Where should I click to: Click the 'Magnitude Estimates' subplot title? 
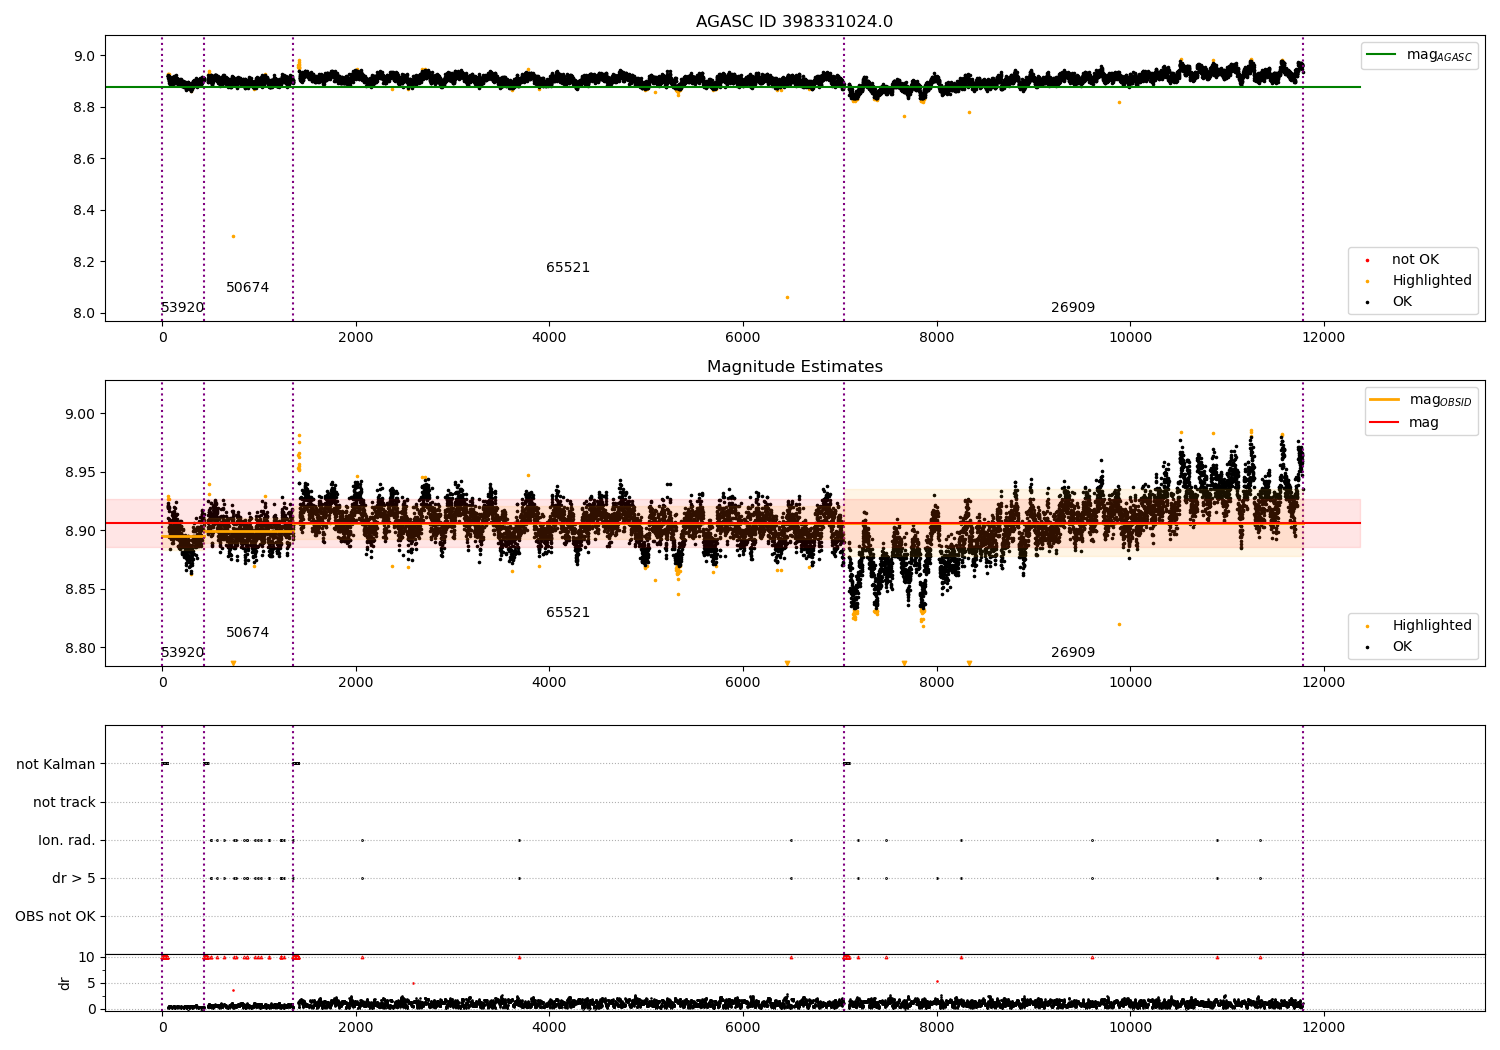[794, 367]
